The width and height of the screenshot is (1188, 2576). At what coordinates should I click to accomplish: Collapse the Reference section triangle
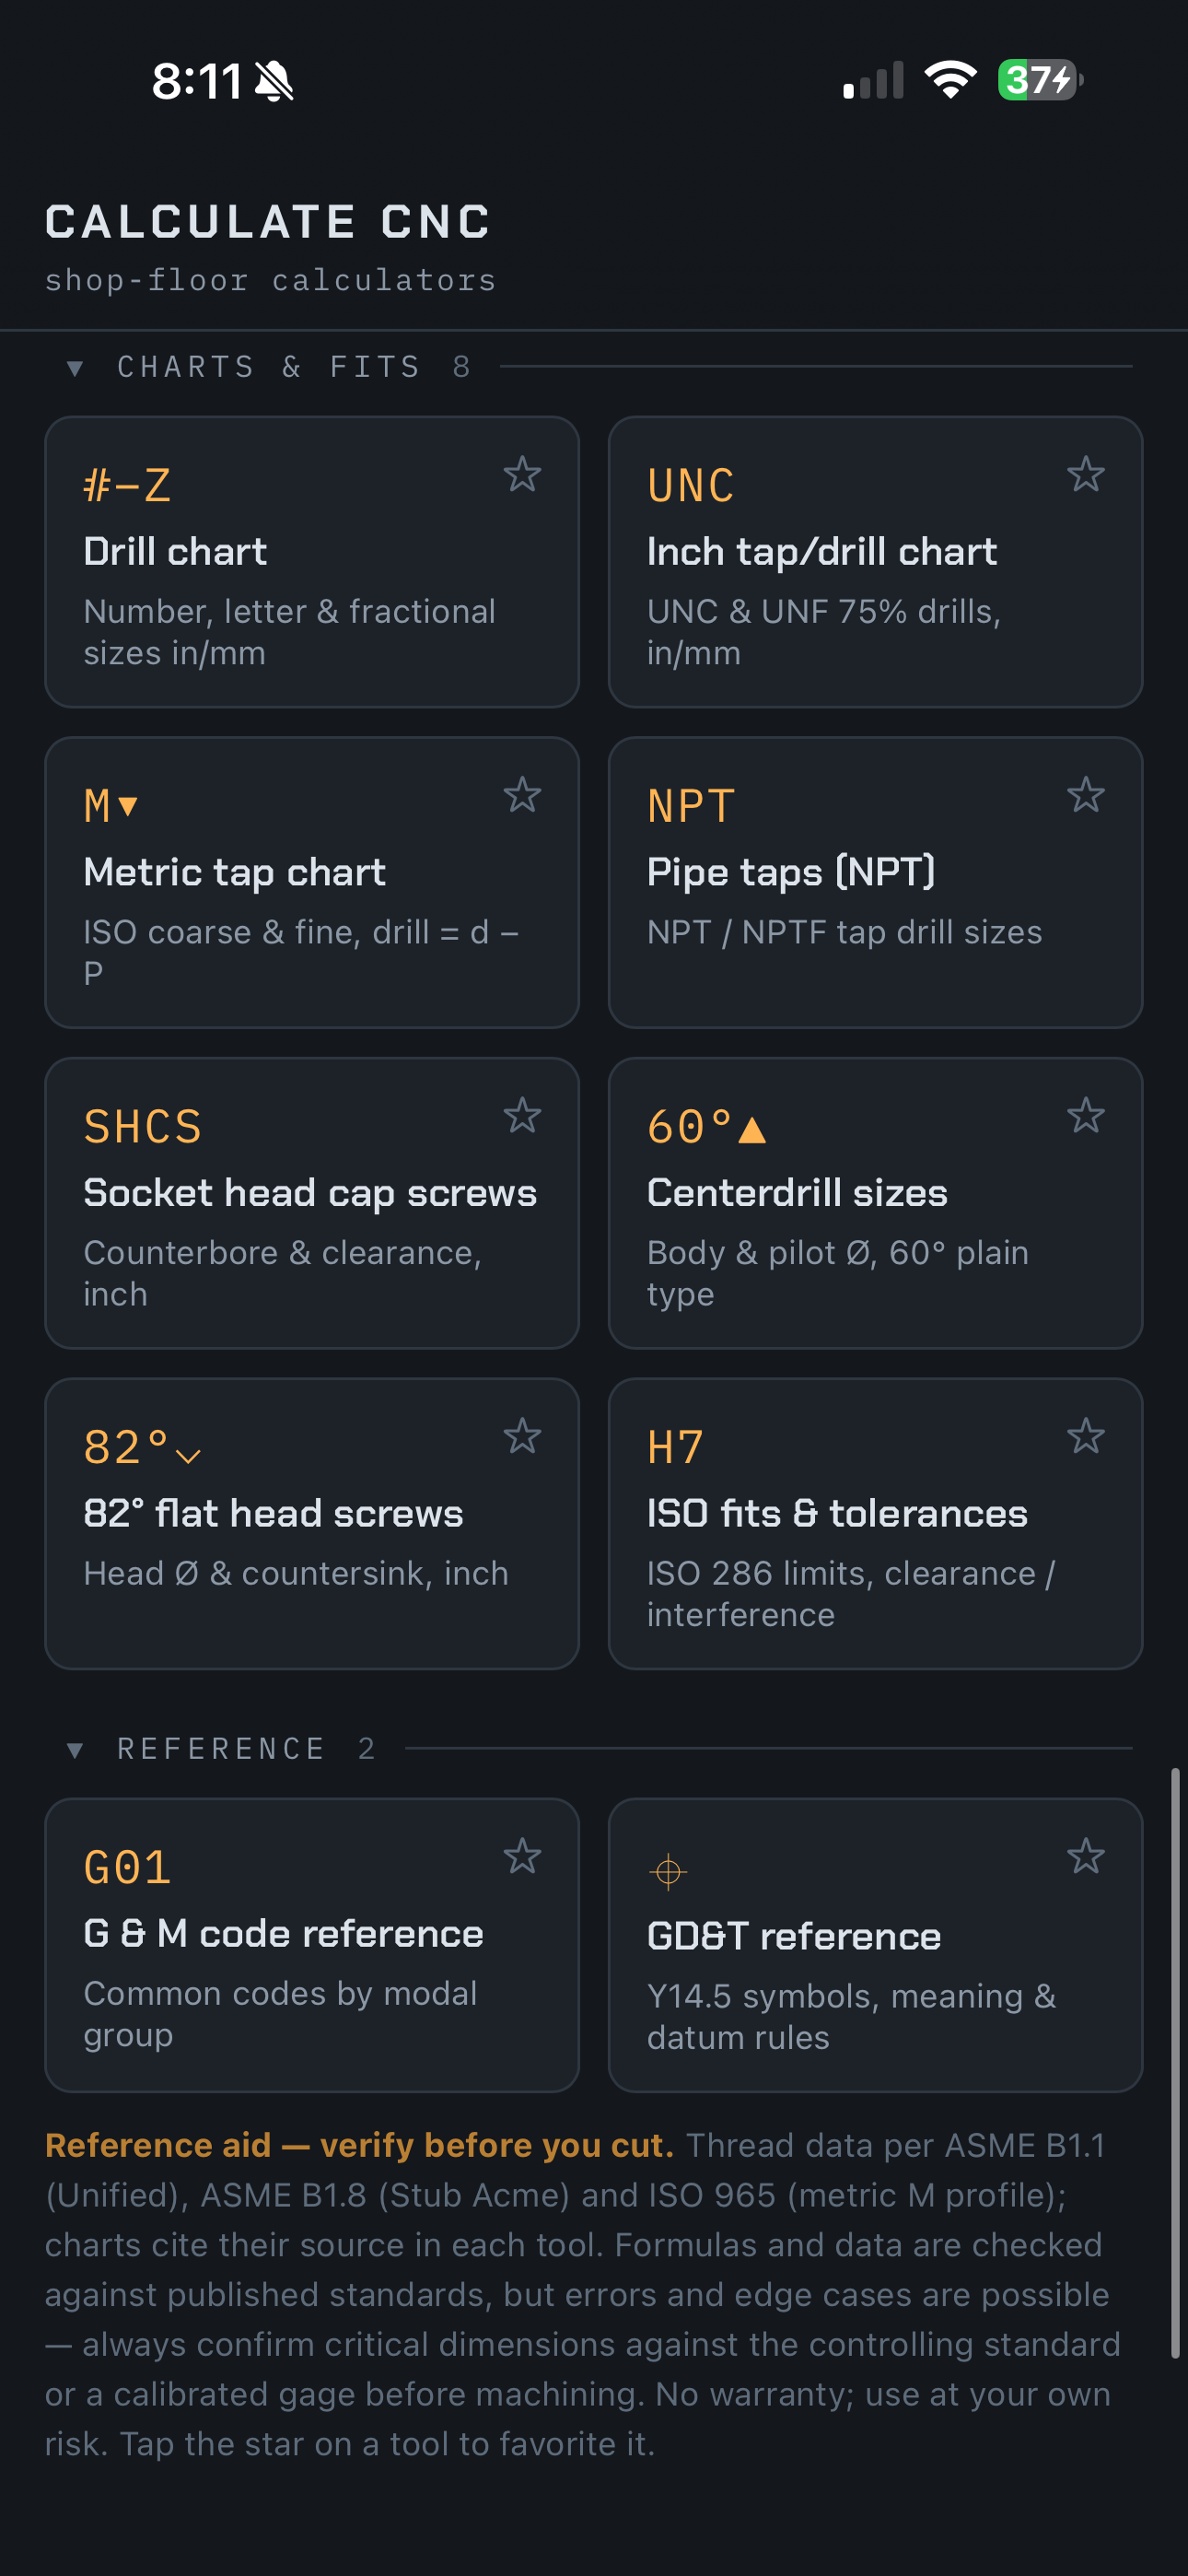(x=75, y=1749)
